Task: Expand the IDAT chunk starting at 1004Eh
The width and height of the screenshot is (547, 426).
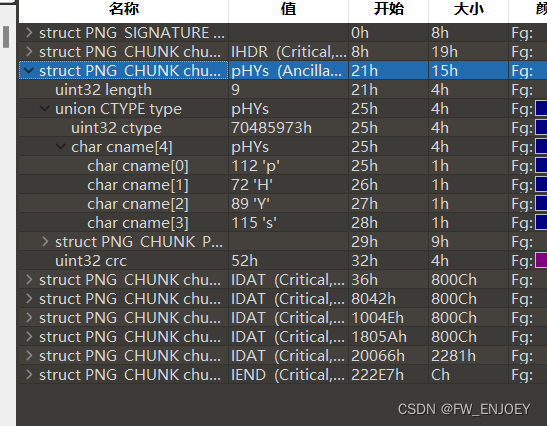Action: [29, 317]
